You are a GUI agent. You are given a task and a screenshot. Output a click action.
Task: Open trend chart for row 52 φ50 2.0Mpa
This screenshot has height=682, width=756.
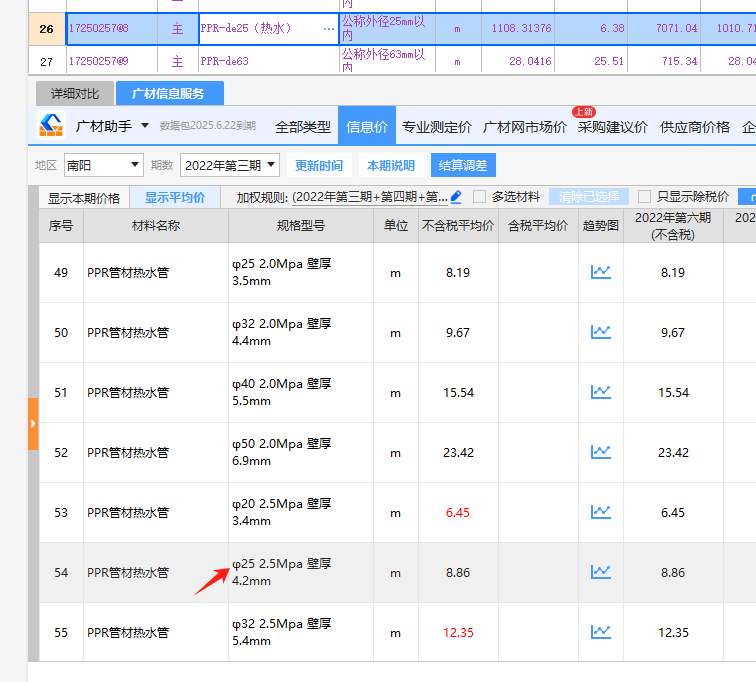coord(601,452)
